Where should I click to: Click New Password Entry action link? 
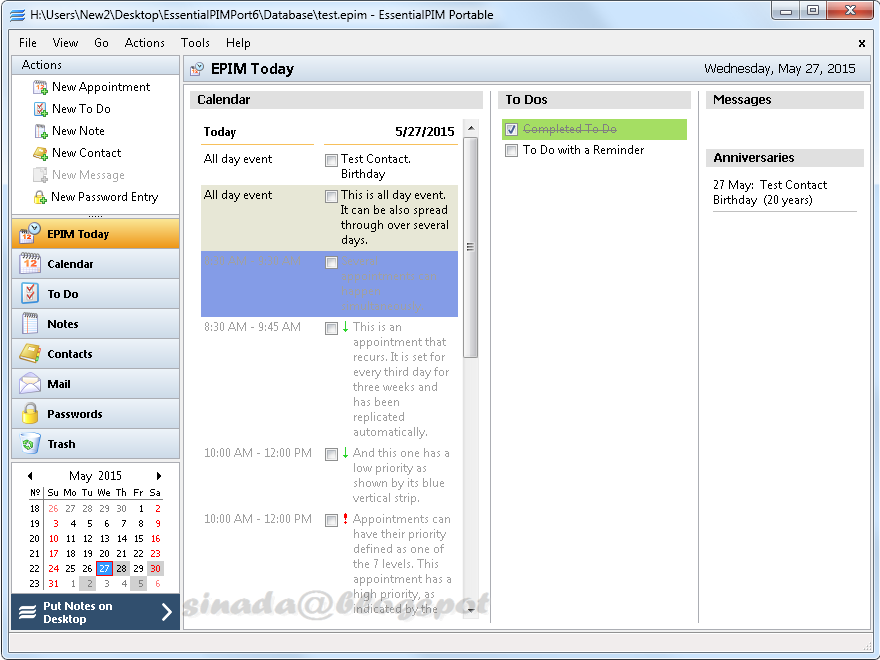(x=104, y=197)
